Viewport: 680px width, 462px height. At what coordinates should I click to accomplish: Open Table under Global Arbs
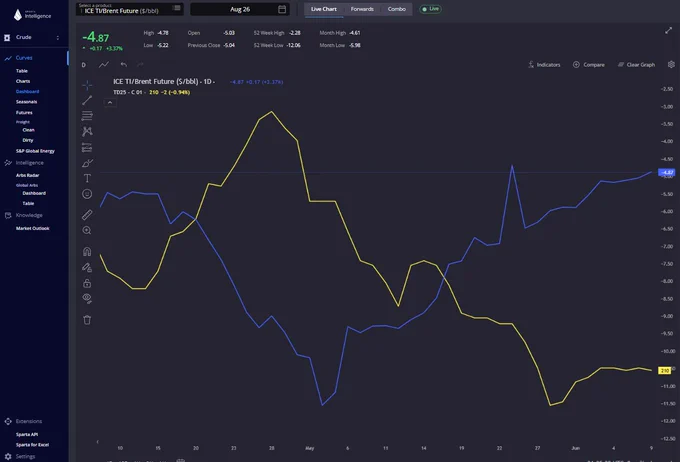point(28,203)
